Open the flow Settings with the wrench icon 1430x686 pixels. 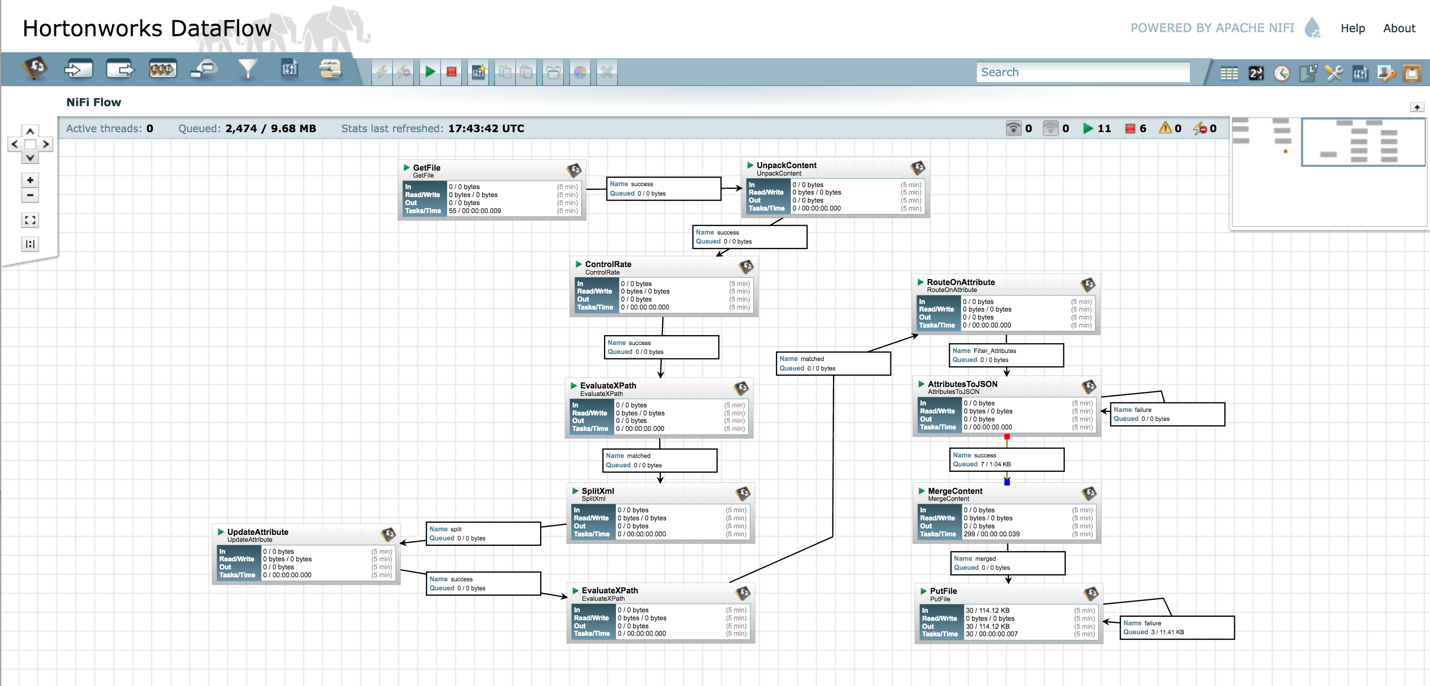(1334, 72)
